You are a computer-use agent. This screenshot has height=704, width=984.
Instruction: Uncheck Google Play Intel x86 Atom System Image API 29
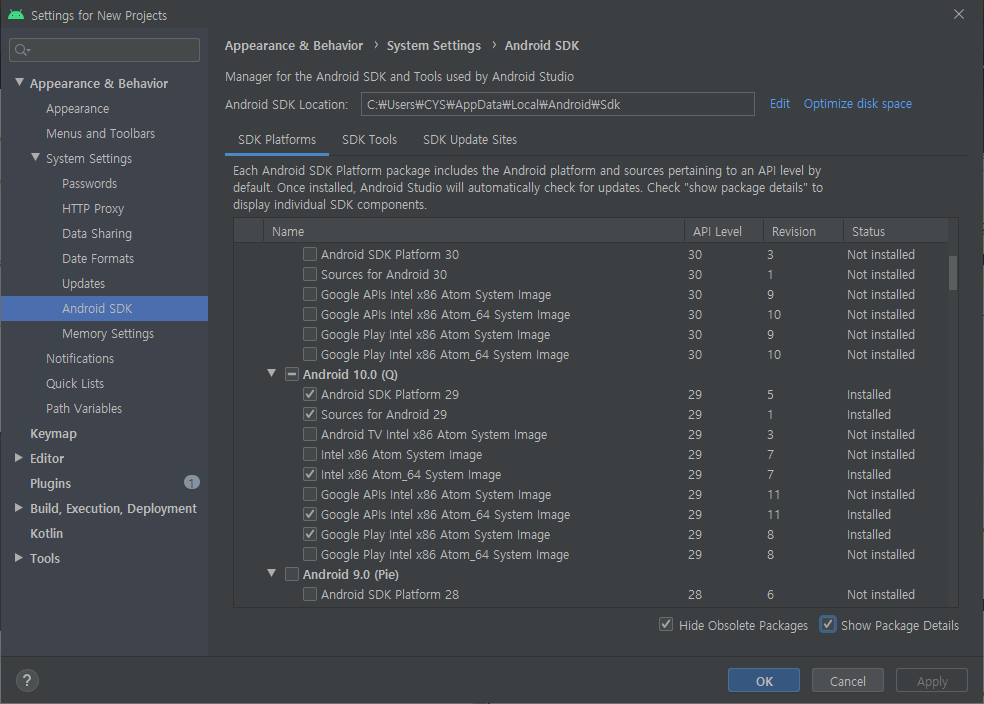(309, 534)
